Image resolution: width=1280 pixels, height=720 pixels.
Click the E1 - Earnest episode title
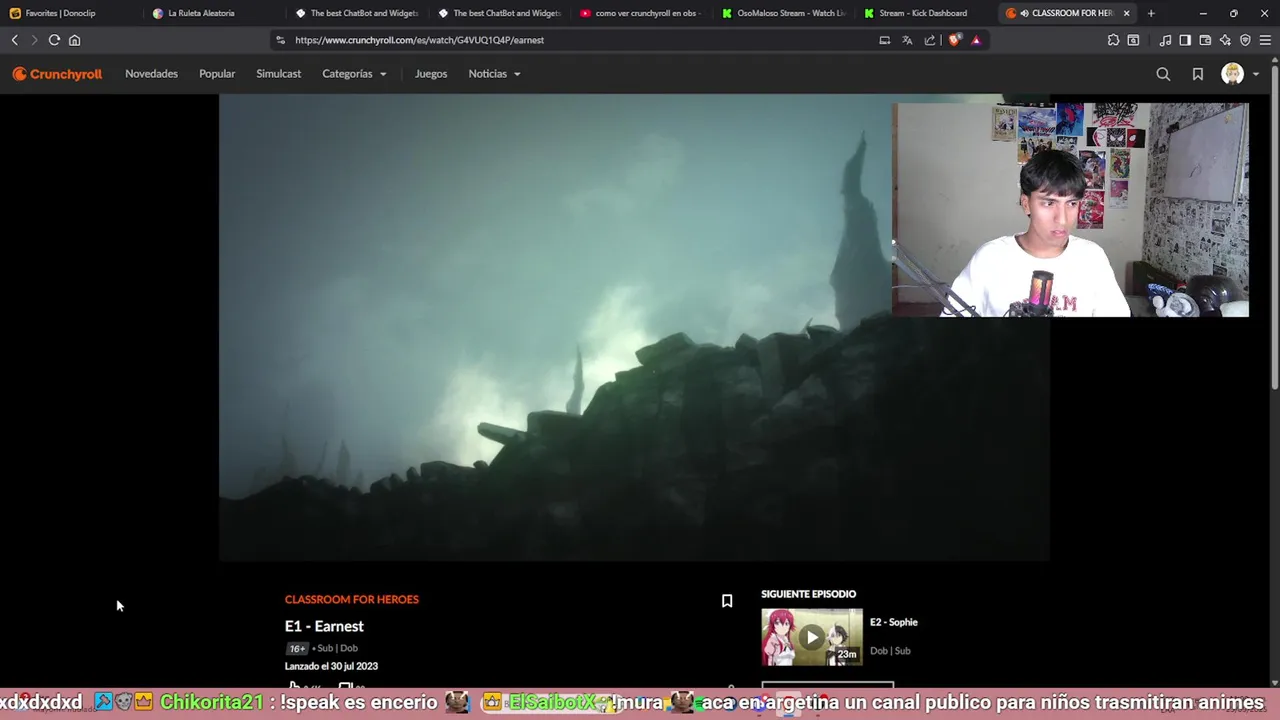click(324, 626)
